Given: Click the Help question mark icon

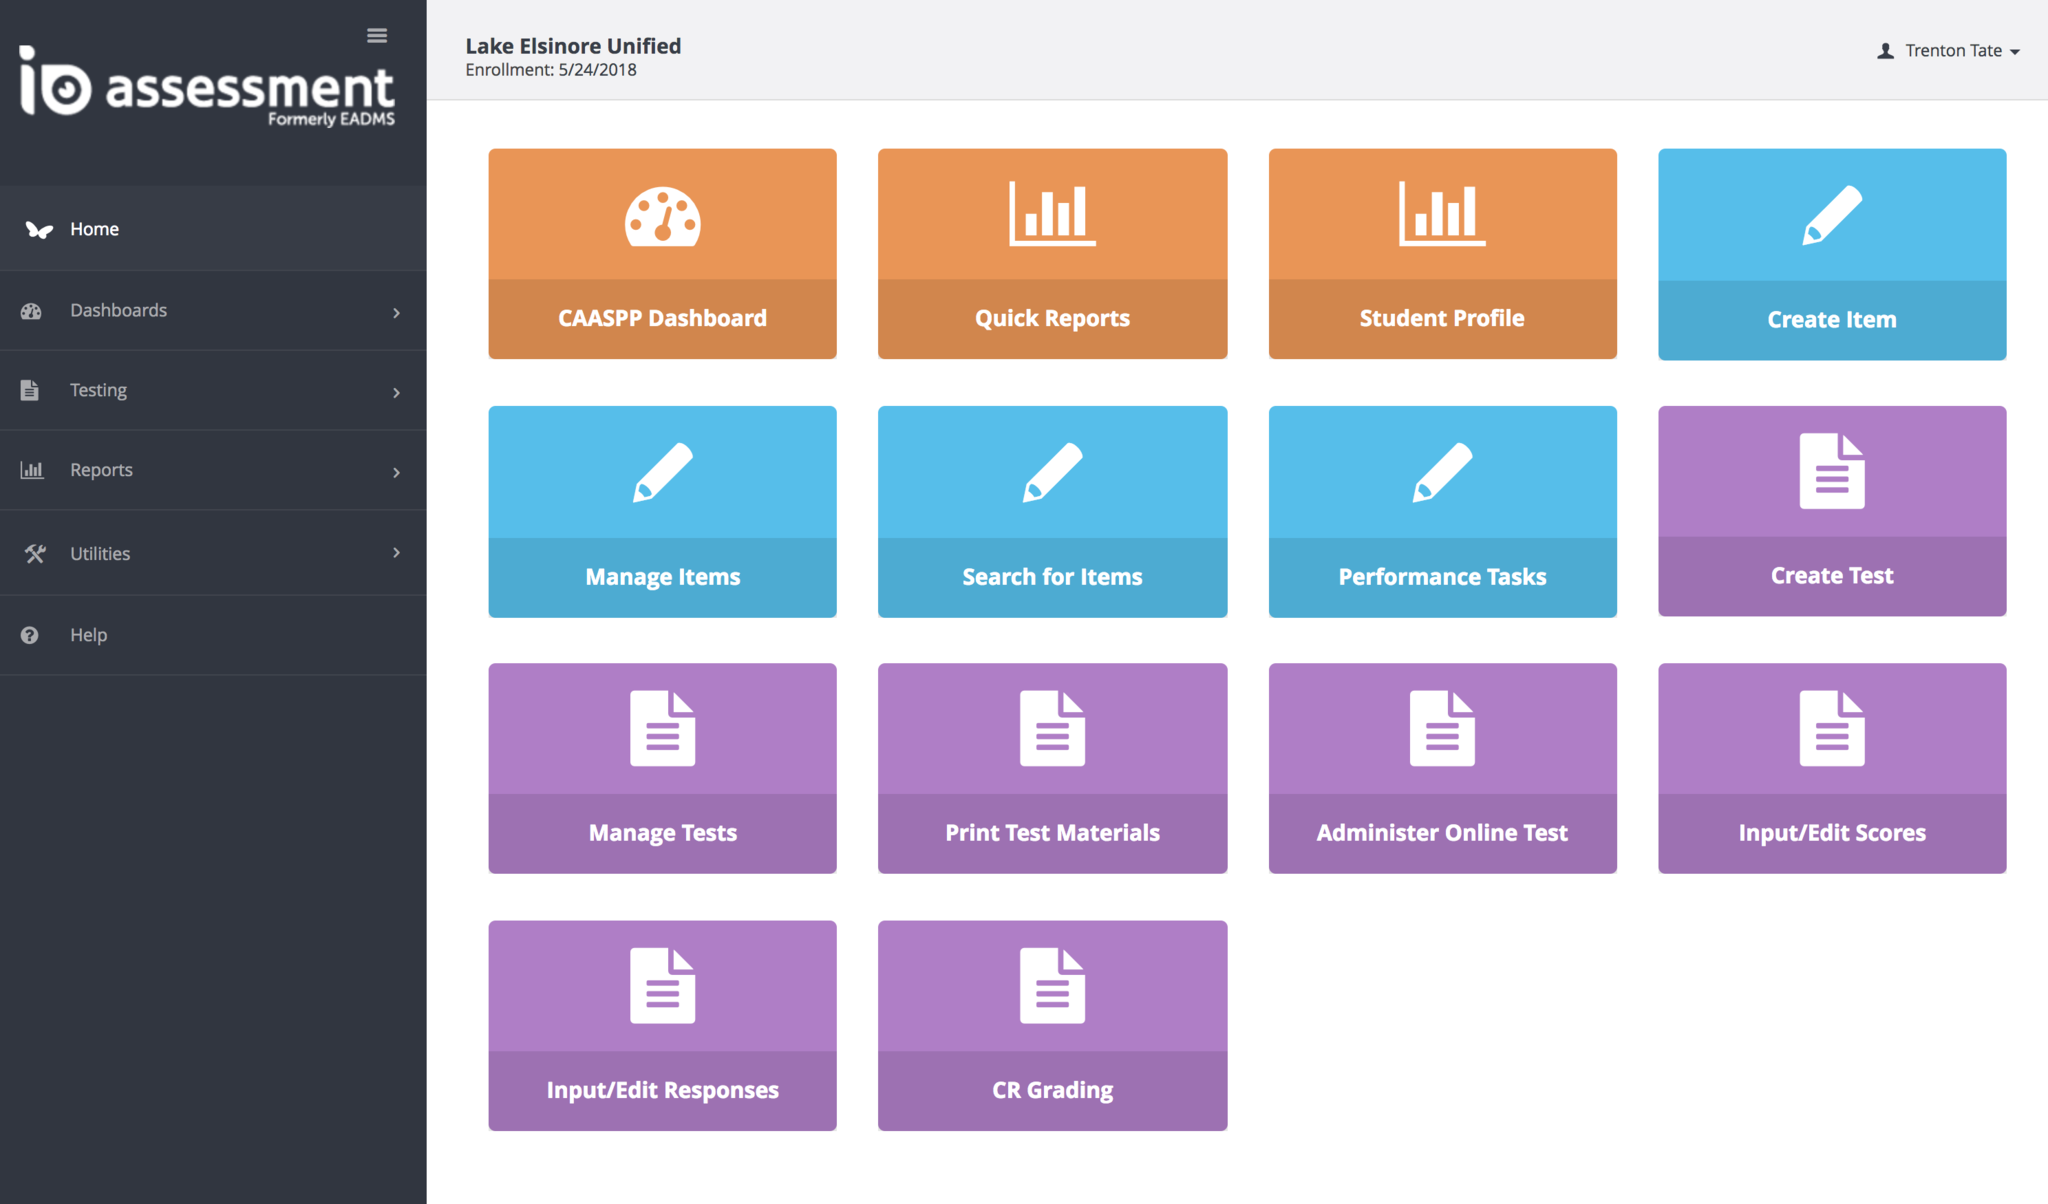Looking at the screenshot, I should coord(30,635).
